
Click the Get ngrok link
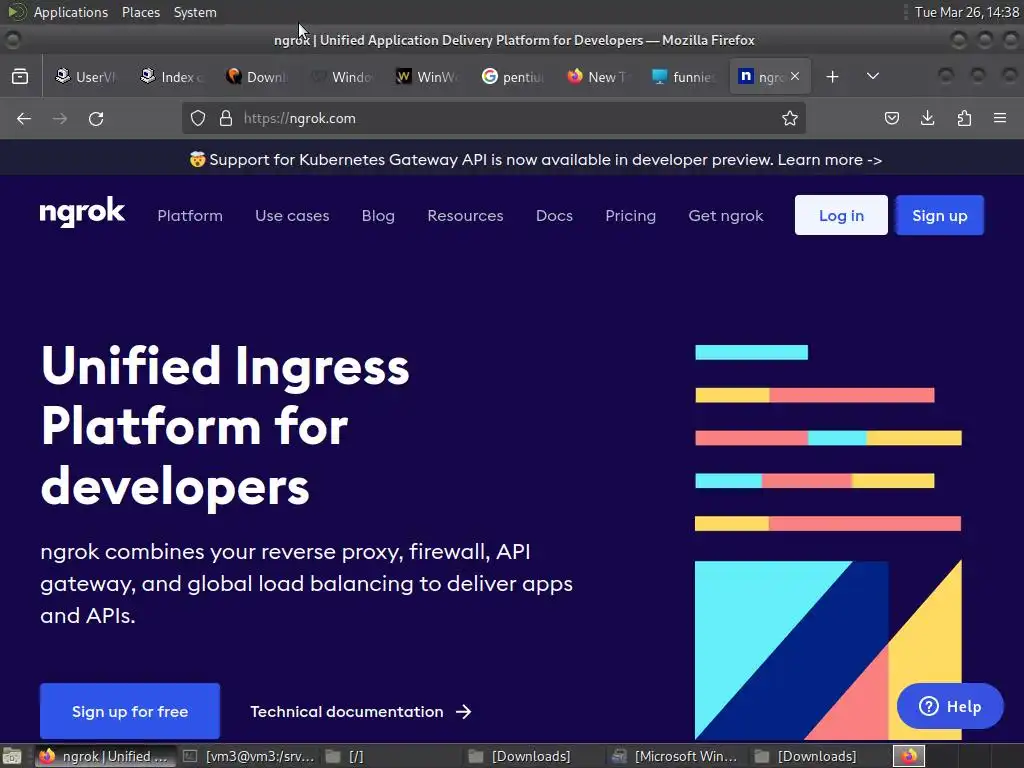(x=726, y=216)
